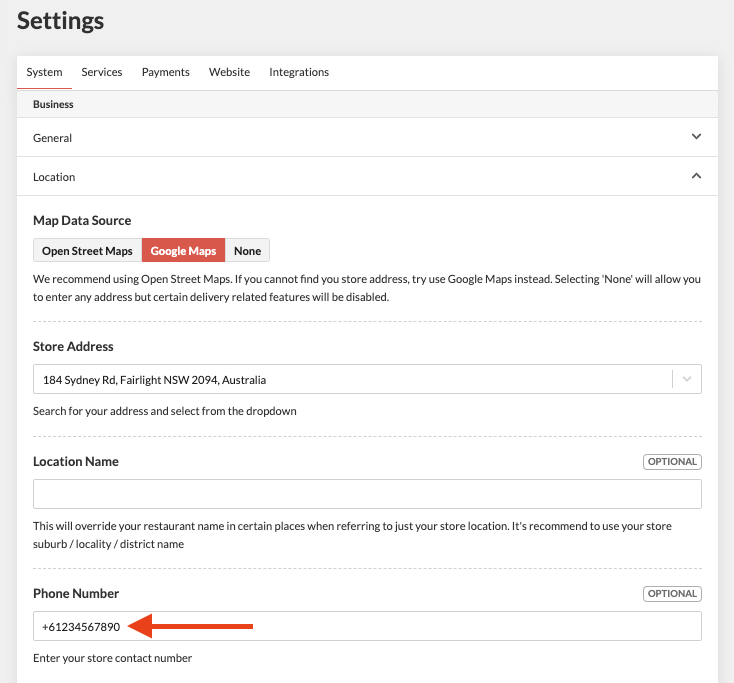This screenshot has height=683, width=734.
Task: Open the 184 Sydney Rd address combo box
Action: (350, 380)
